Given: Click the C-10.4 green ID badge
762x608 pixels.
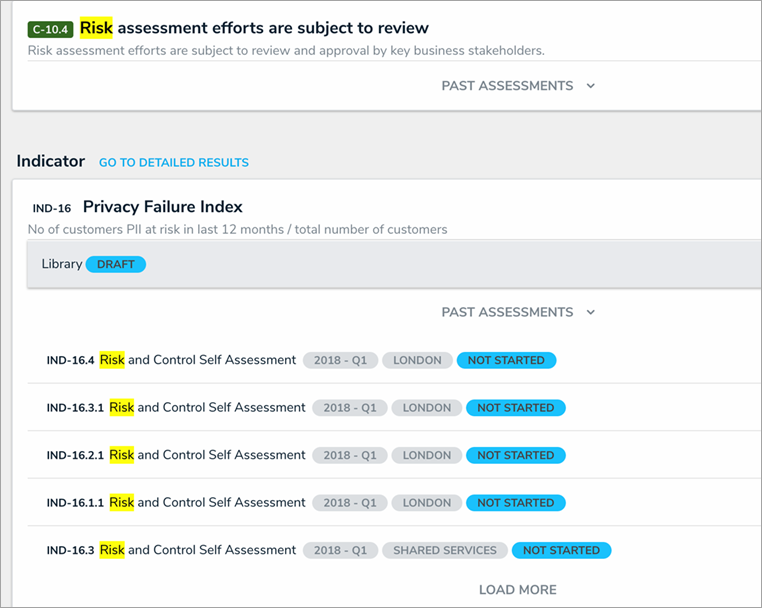Looking at the screenshot, I should [x=50, y=29].
